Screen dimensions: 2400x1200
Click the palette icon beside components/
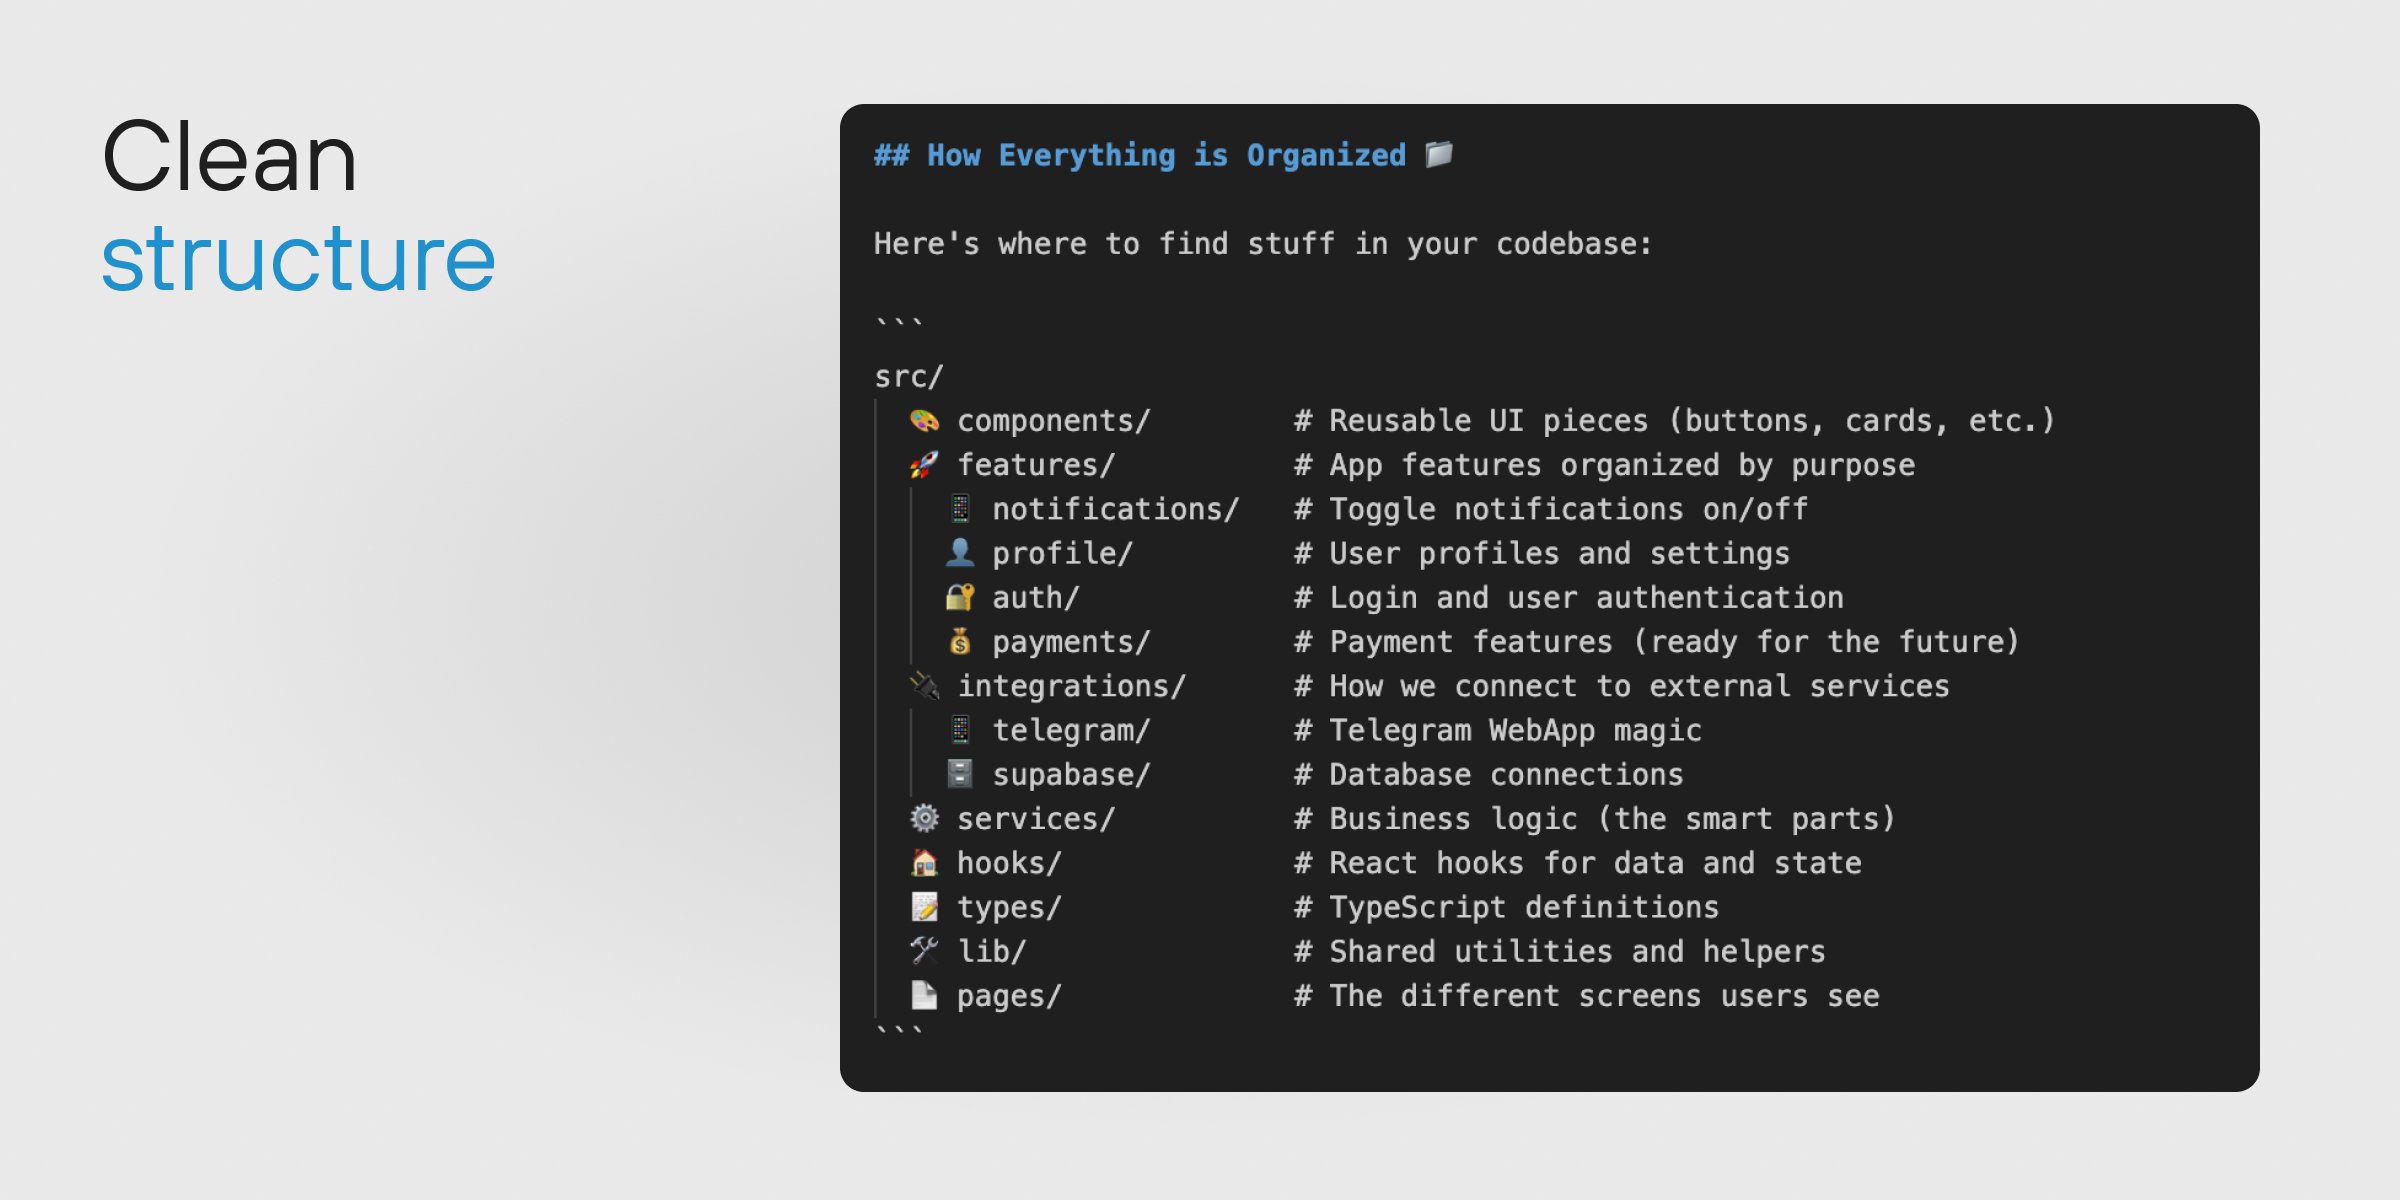pyautogui.click(x=924, y=421)
